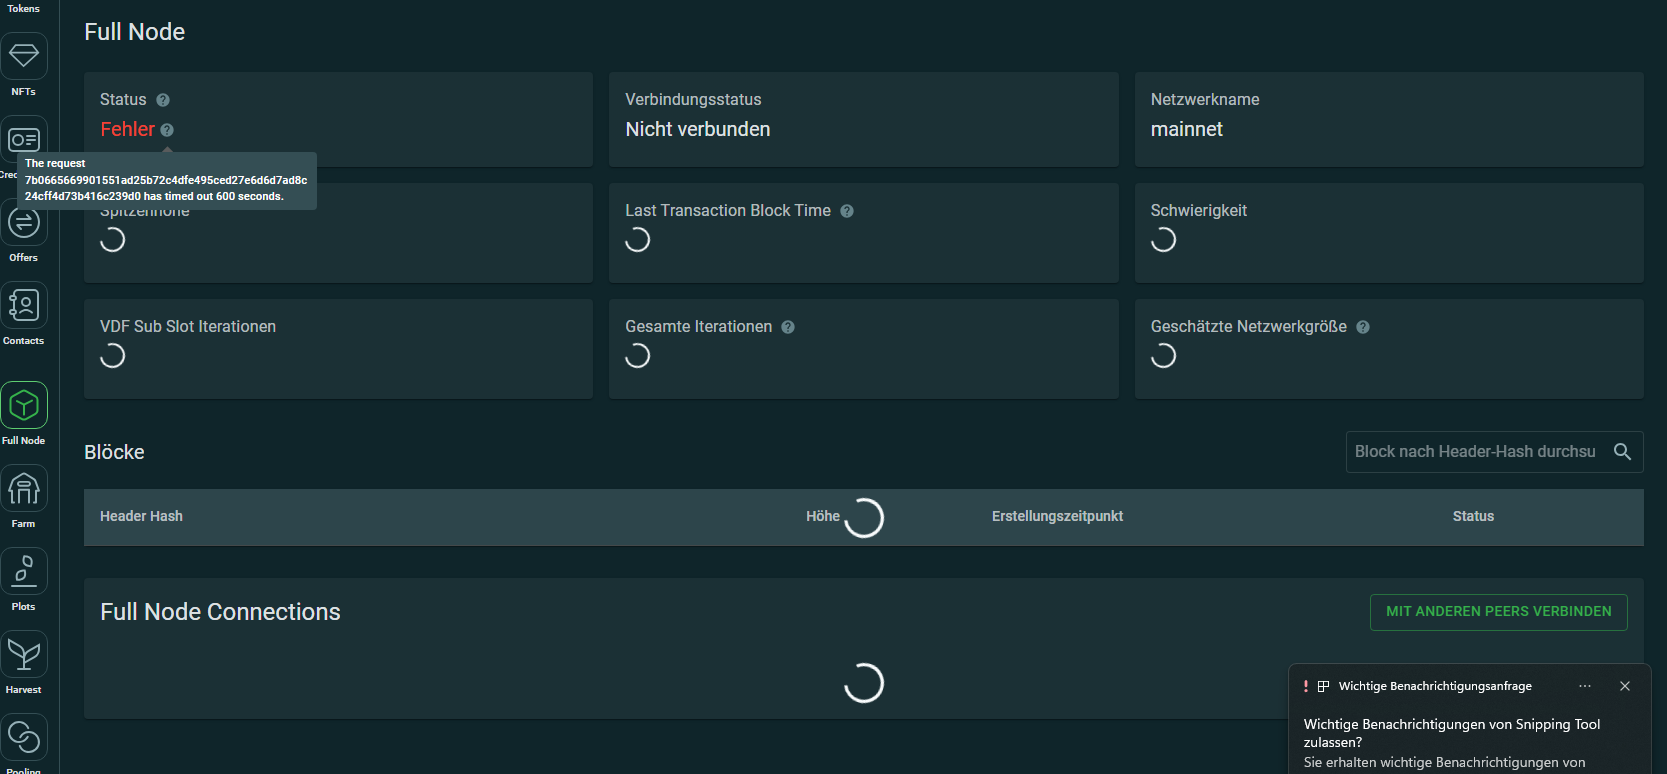The width and height of the screenshot is (1667, 774).
Task: Click the help icon beside Fehler
Action: (x=167, y=130)
